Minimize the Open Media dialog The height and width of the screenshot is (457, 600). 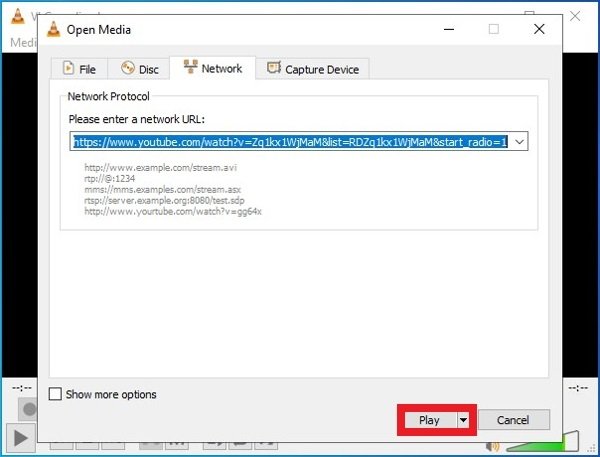[449, 29]
